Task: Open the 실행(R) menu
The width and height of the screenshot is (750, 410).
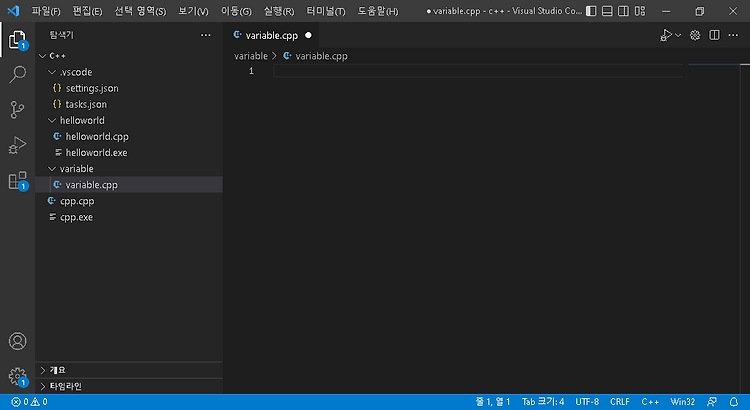Action: pos(279,11)
